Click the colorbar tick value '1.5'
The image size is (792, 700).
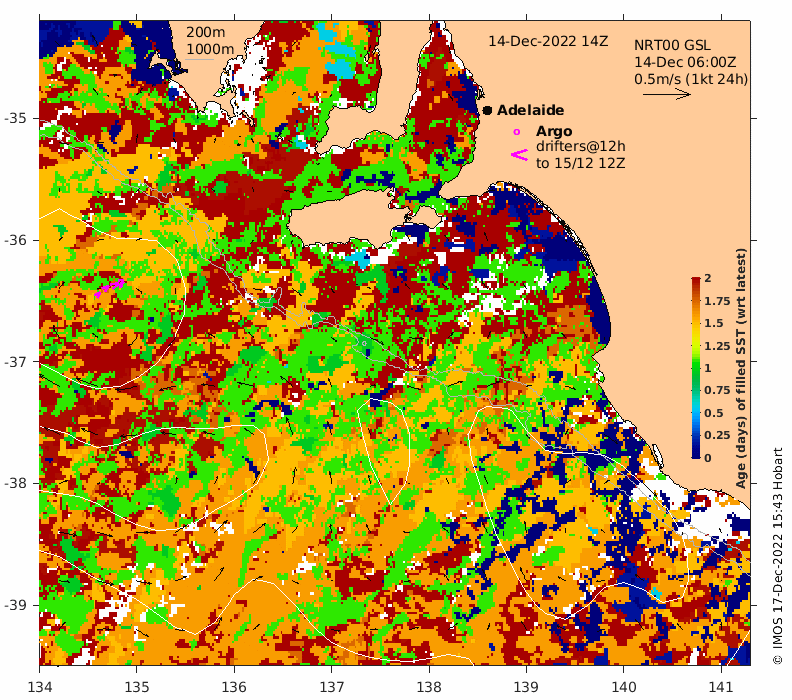(x=713, y=323)
